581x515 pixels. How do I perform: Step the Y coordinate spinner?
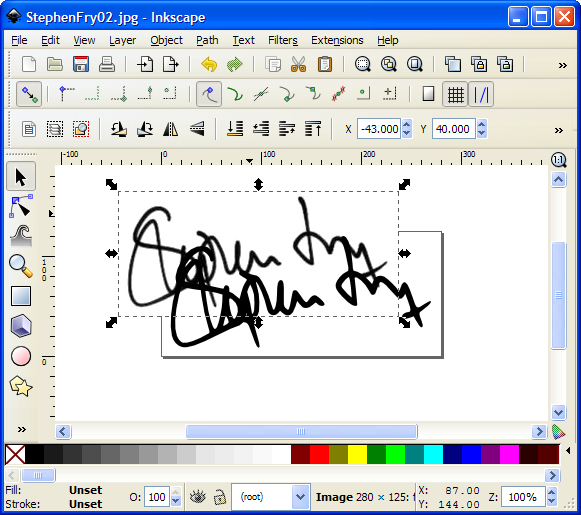[481, 129]
